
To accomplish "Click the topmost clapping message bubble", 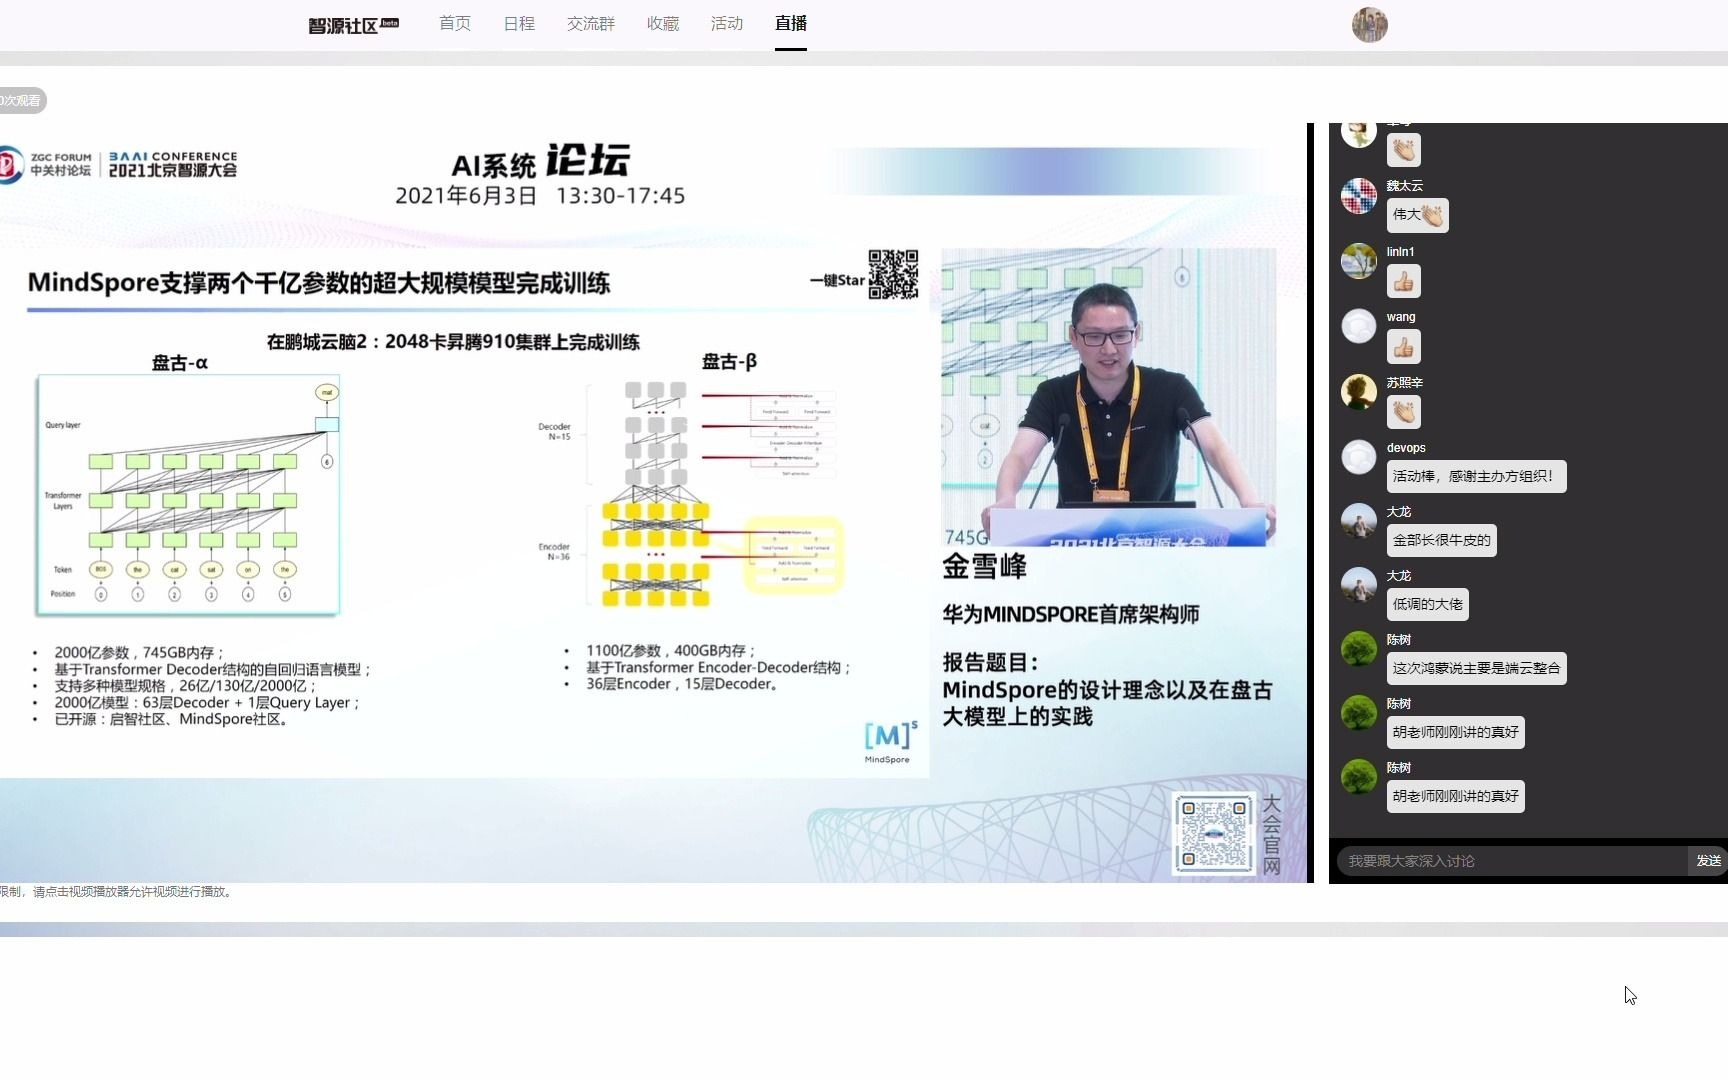I will [1404, 150].
